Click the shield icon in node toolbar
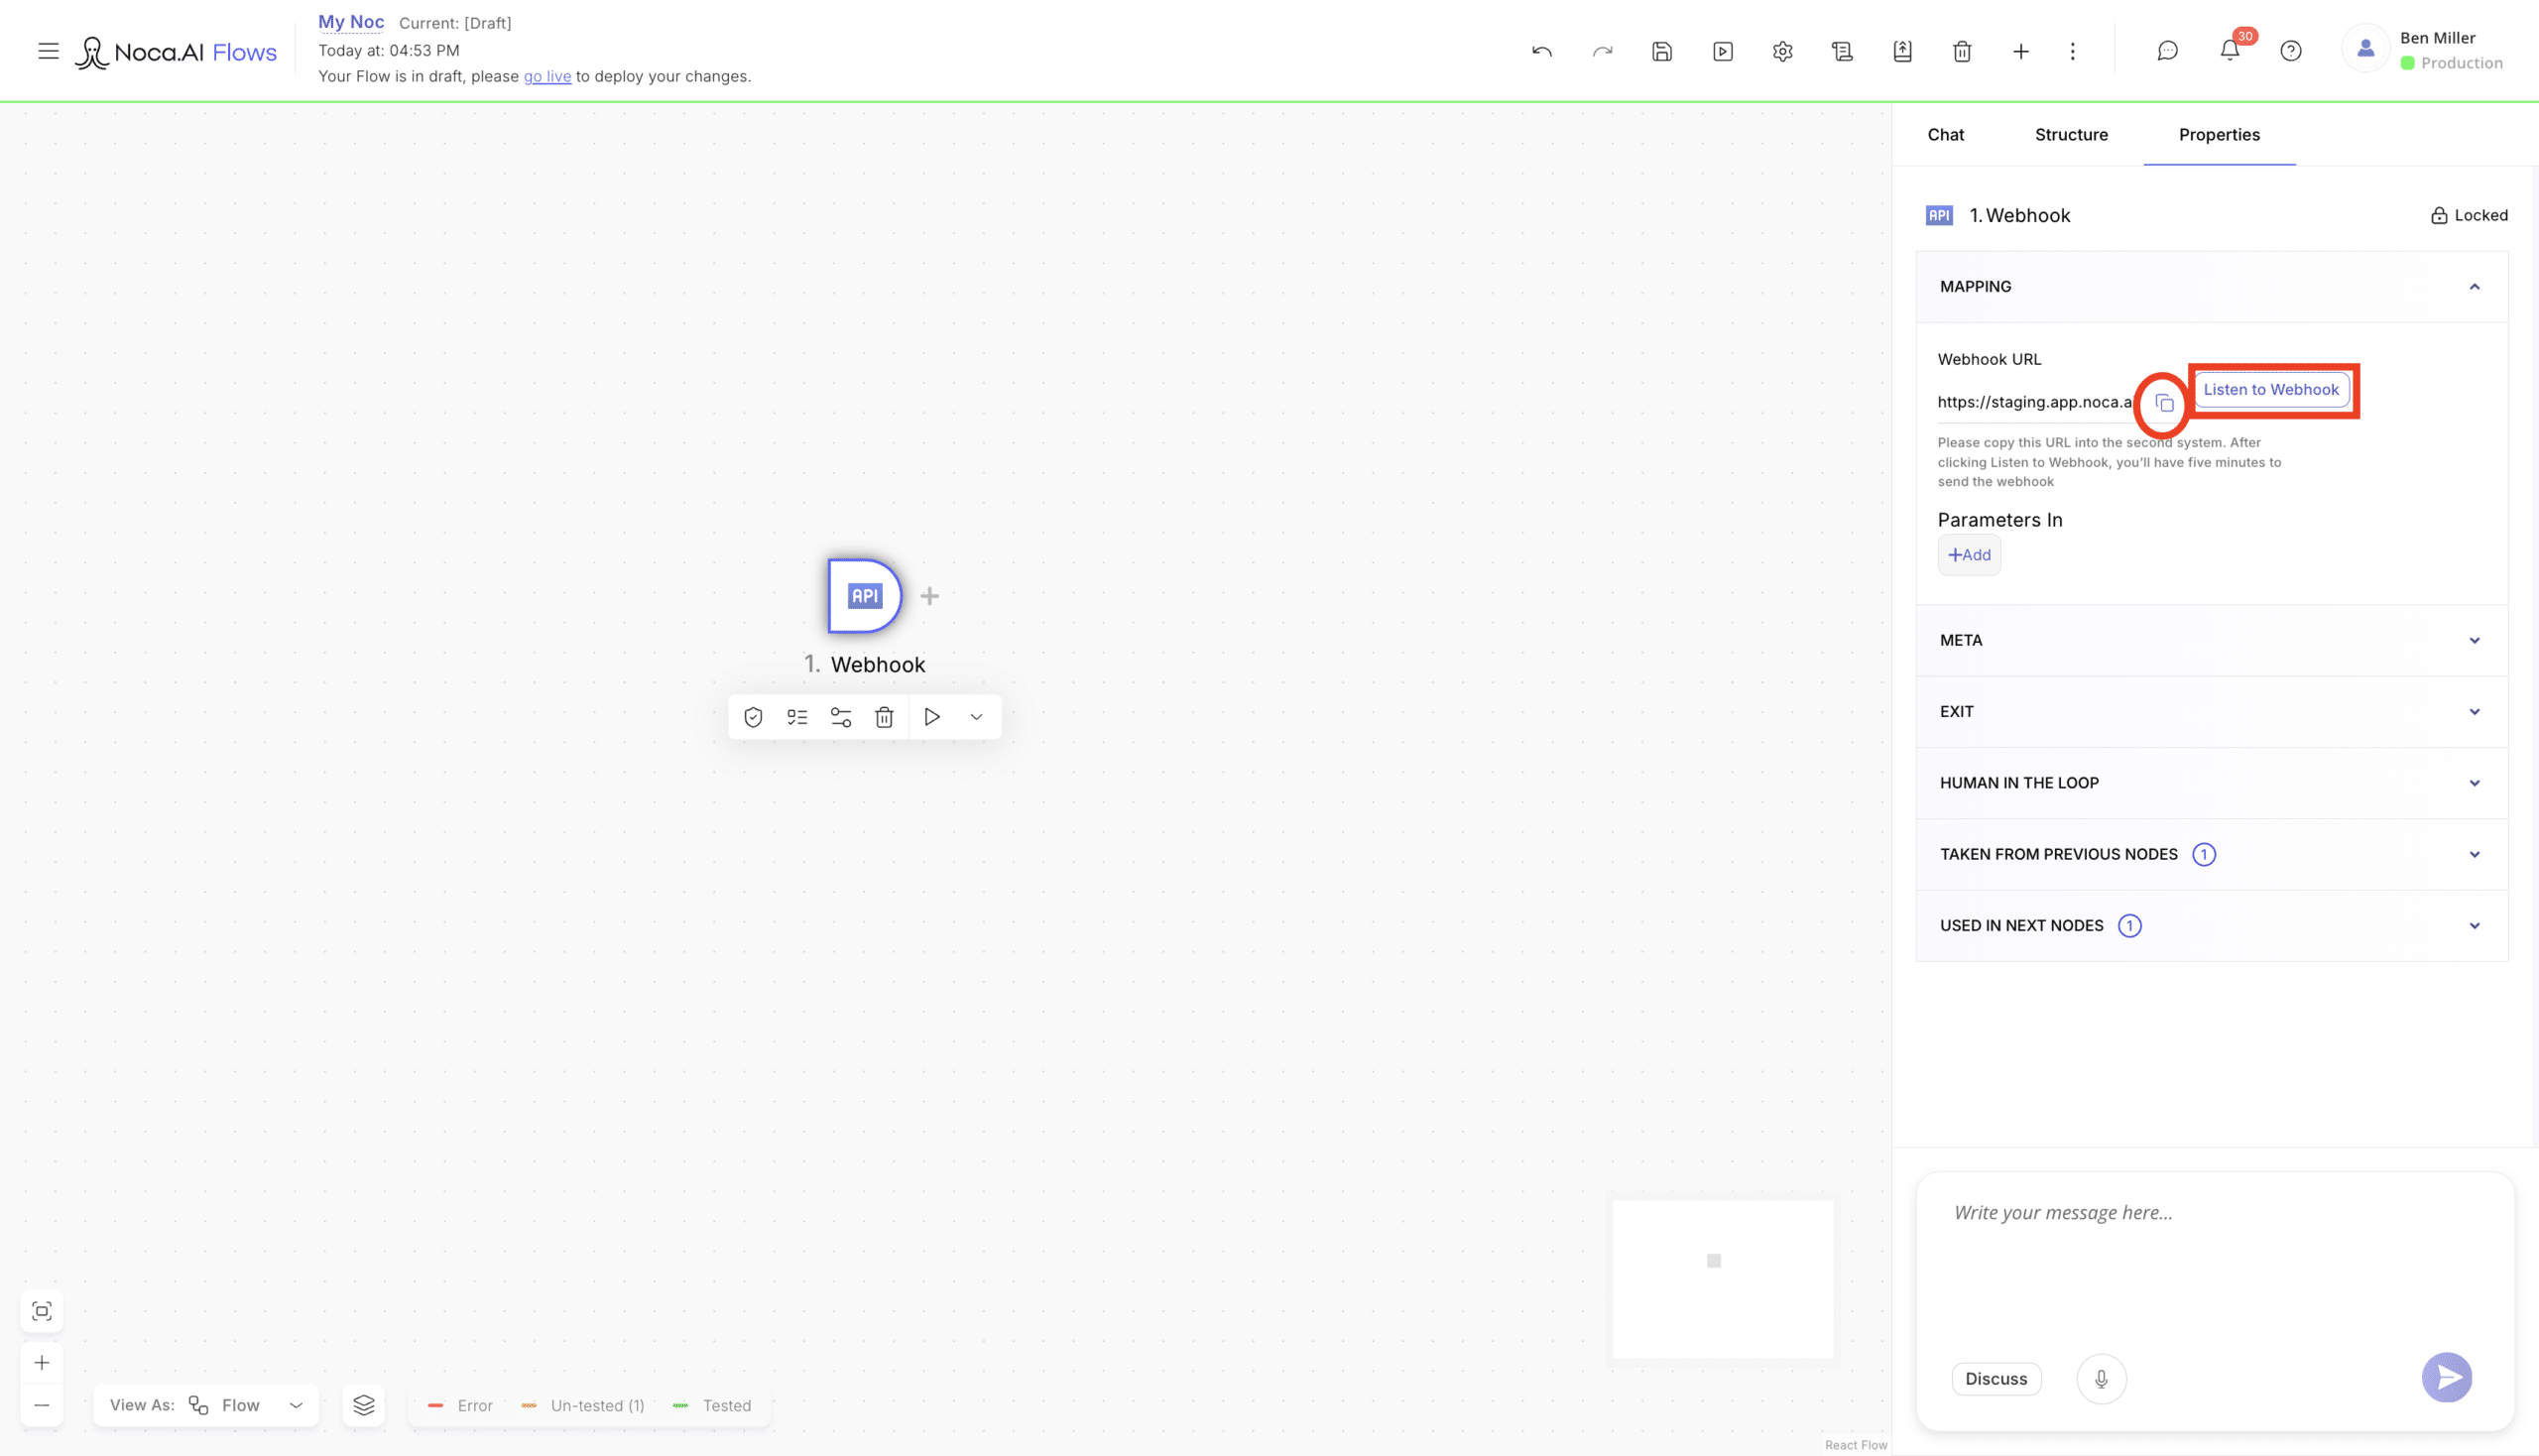The width and height of the screenshot is (2539, 1456). (753, 717)
